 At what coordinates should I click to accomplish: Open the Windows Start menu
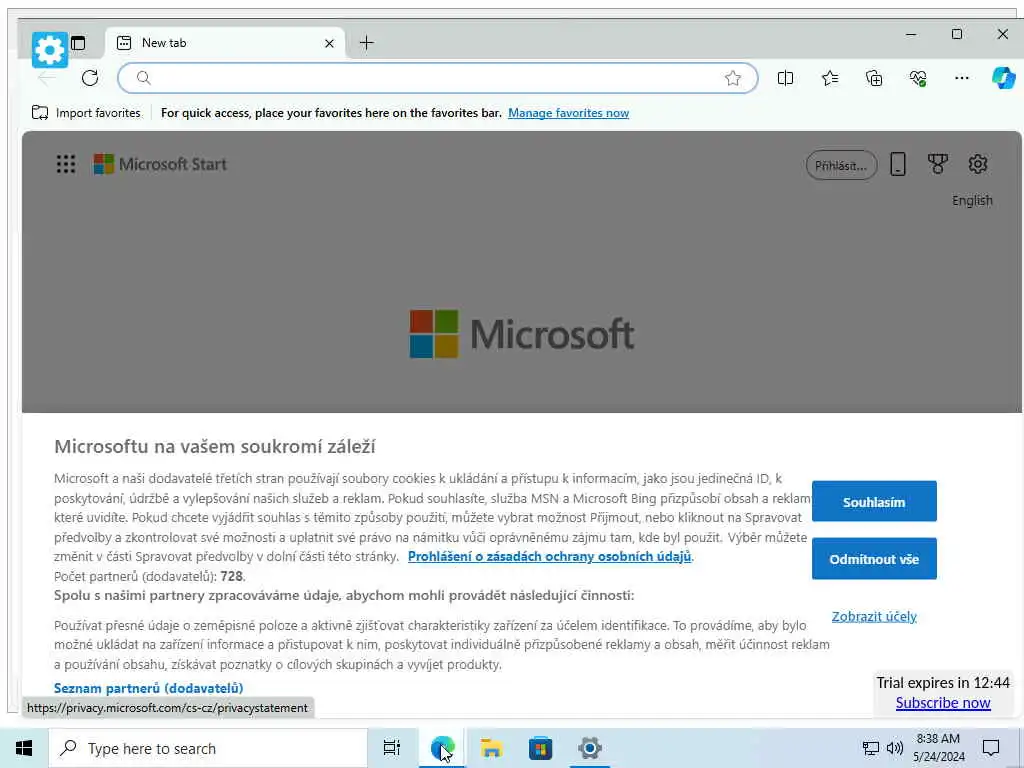24,748
